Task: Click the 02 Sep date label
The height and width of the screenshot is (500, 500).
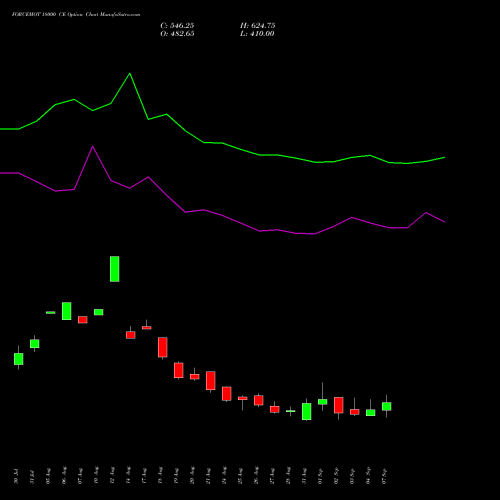Action: (x=336, y=476)
